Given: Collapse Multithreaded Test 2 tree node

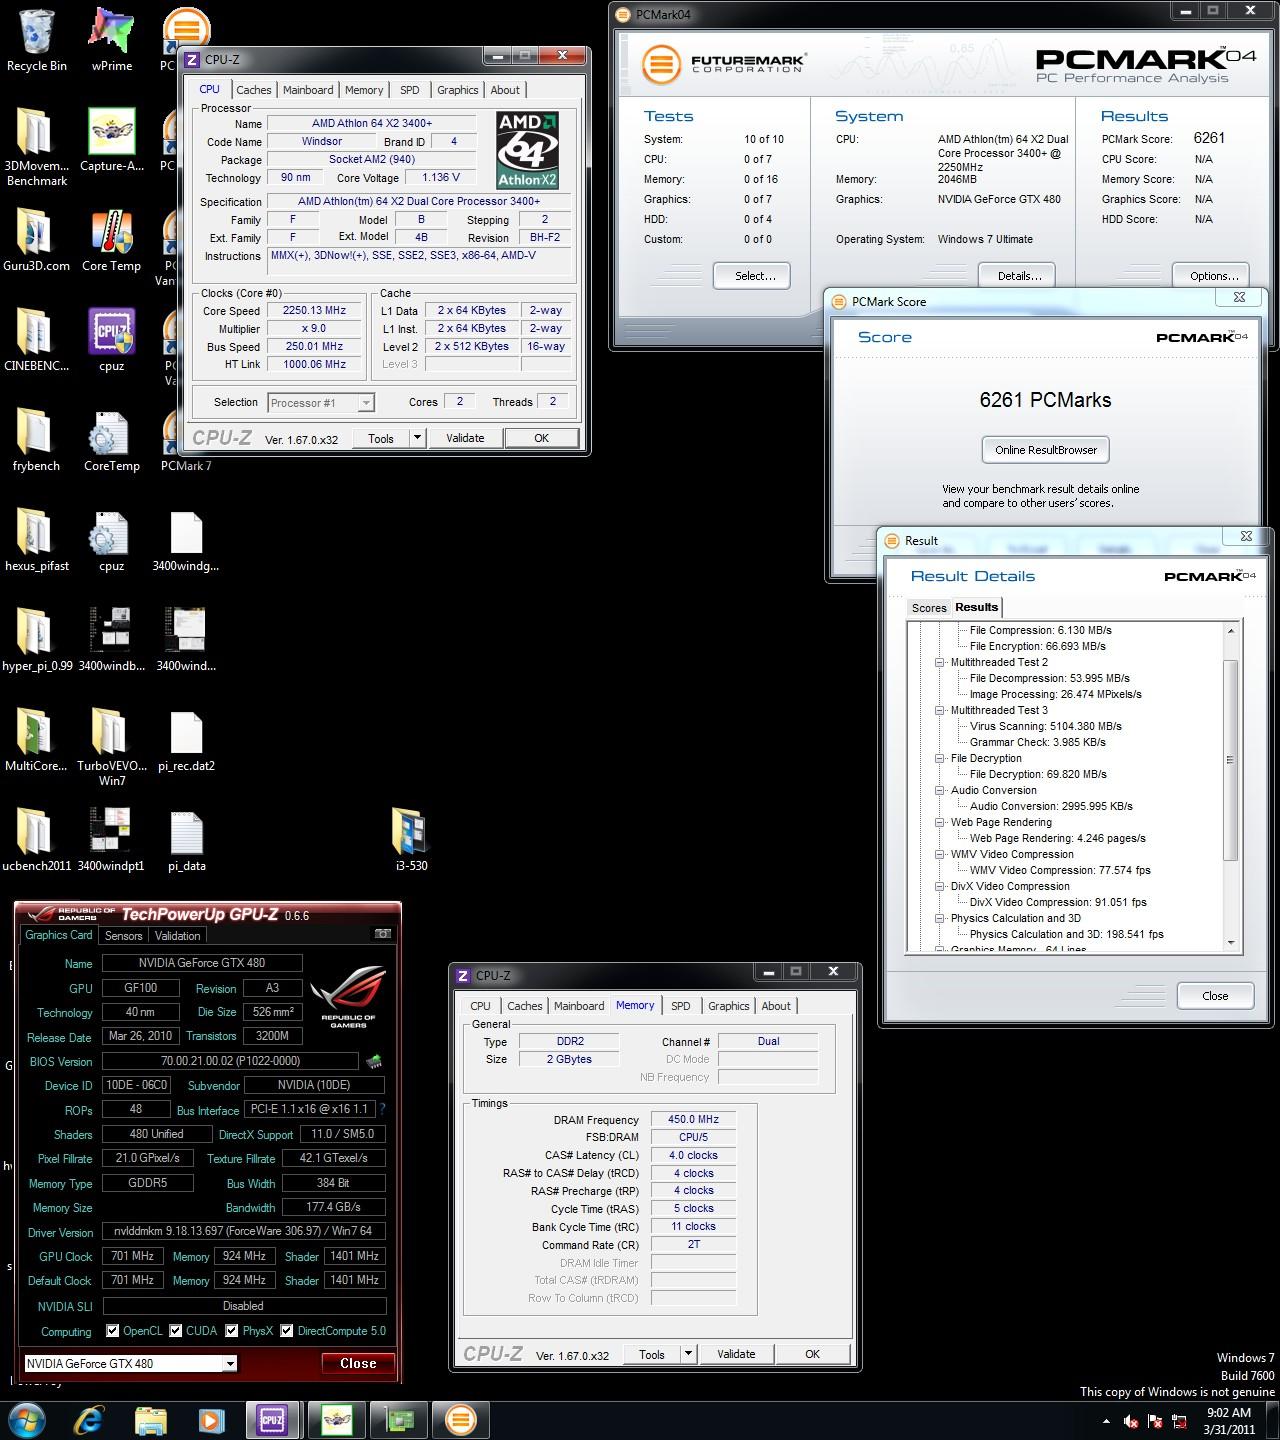Looking at the screenshot, I should 940,662.
